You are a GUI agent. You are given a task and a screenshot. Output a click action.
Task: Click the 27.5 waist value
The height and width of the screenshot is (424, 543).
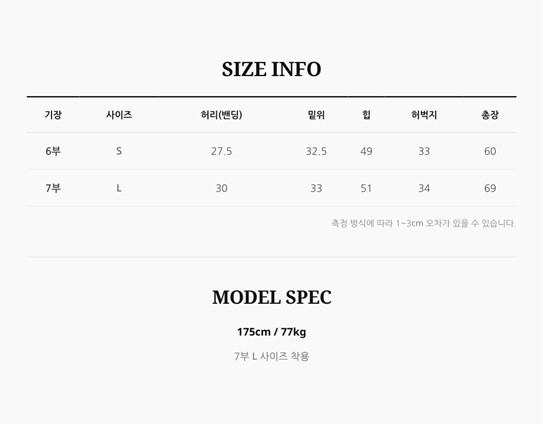(x=222, y=151)
